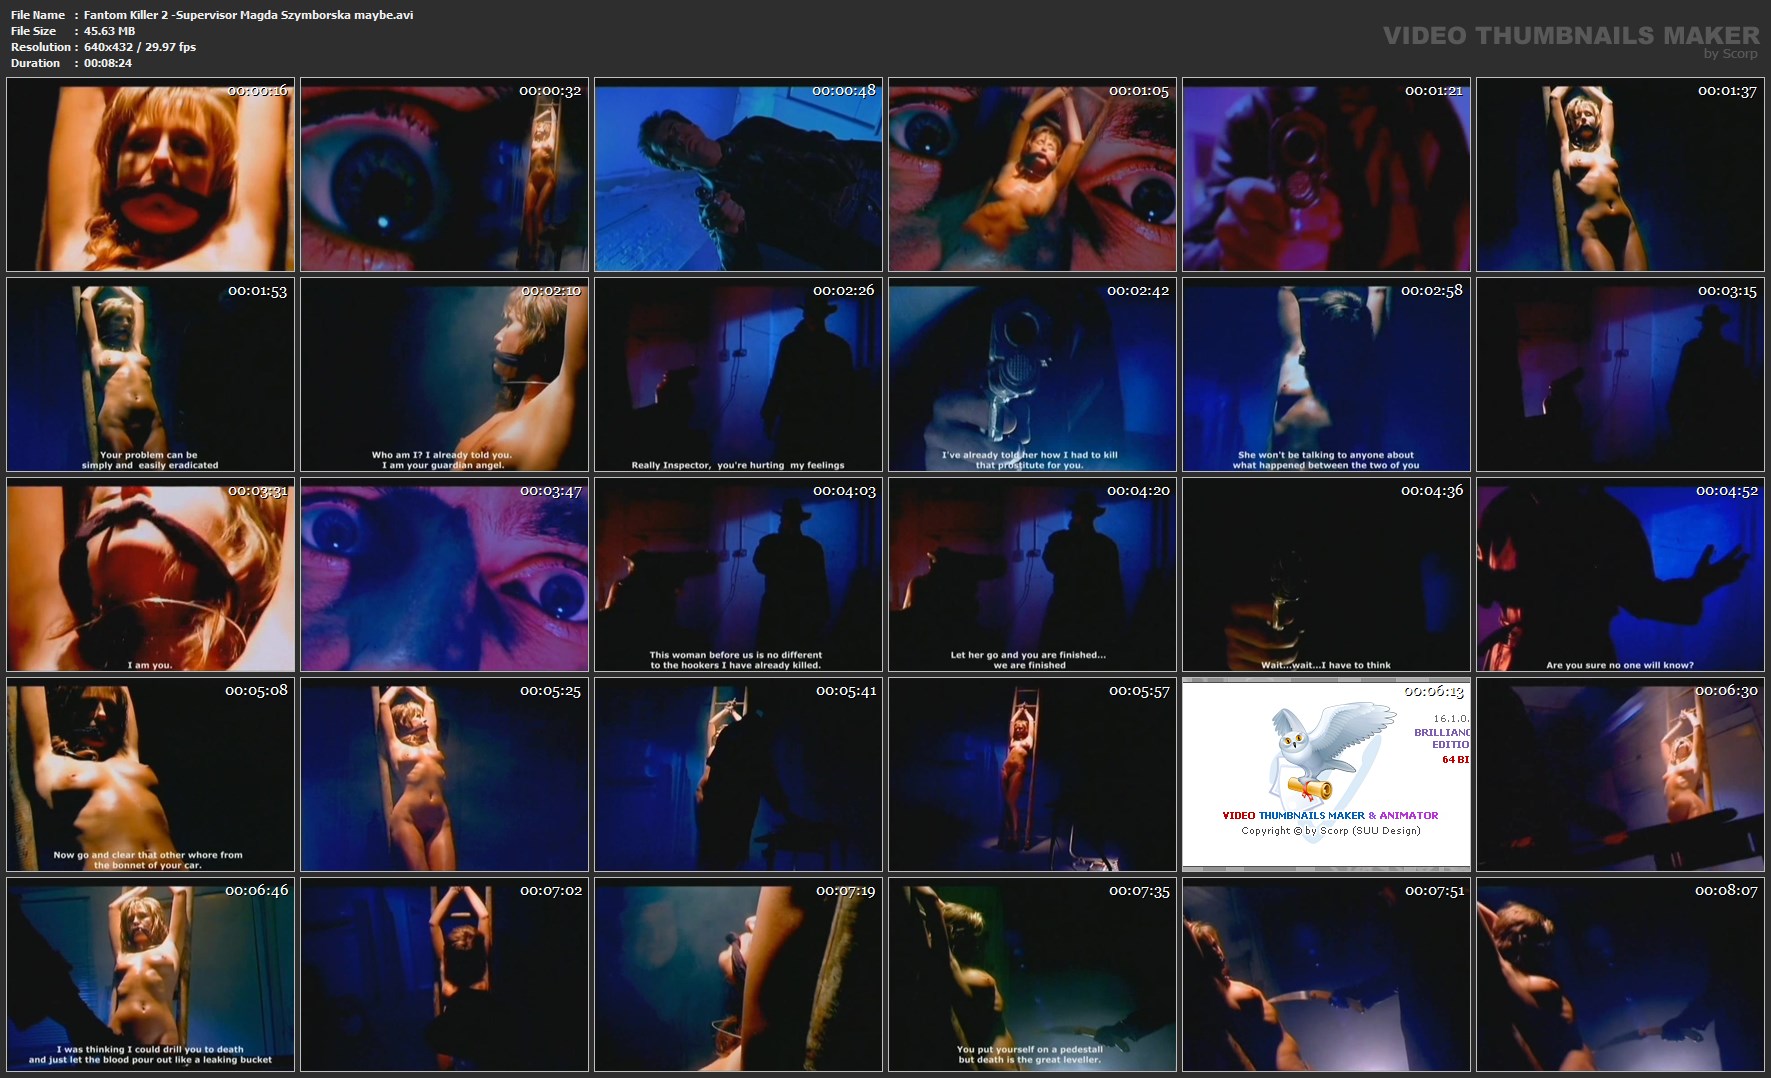The image size is (1771, 1078).
Task: Open the frame at 00:00:48
Action: point(739,175)
